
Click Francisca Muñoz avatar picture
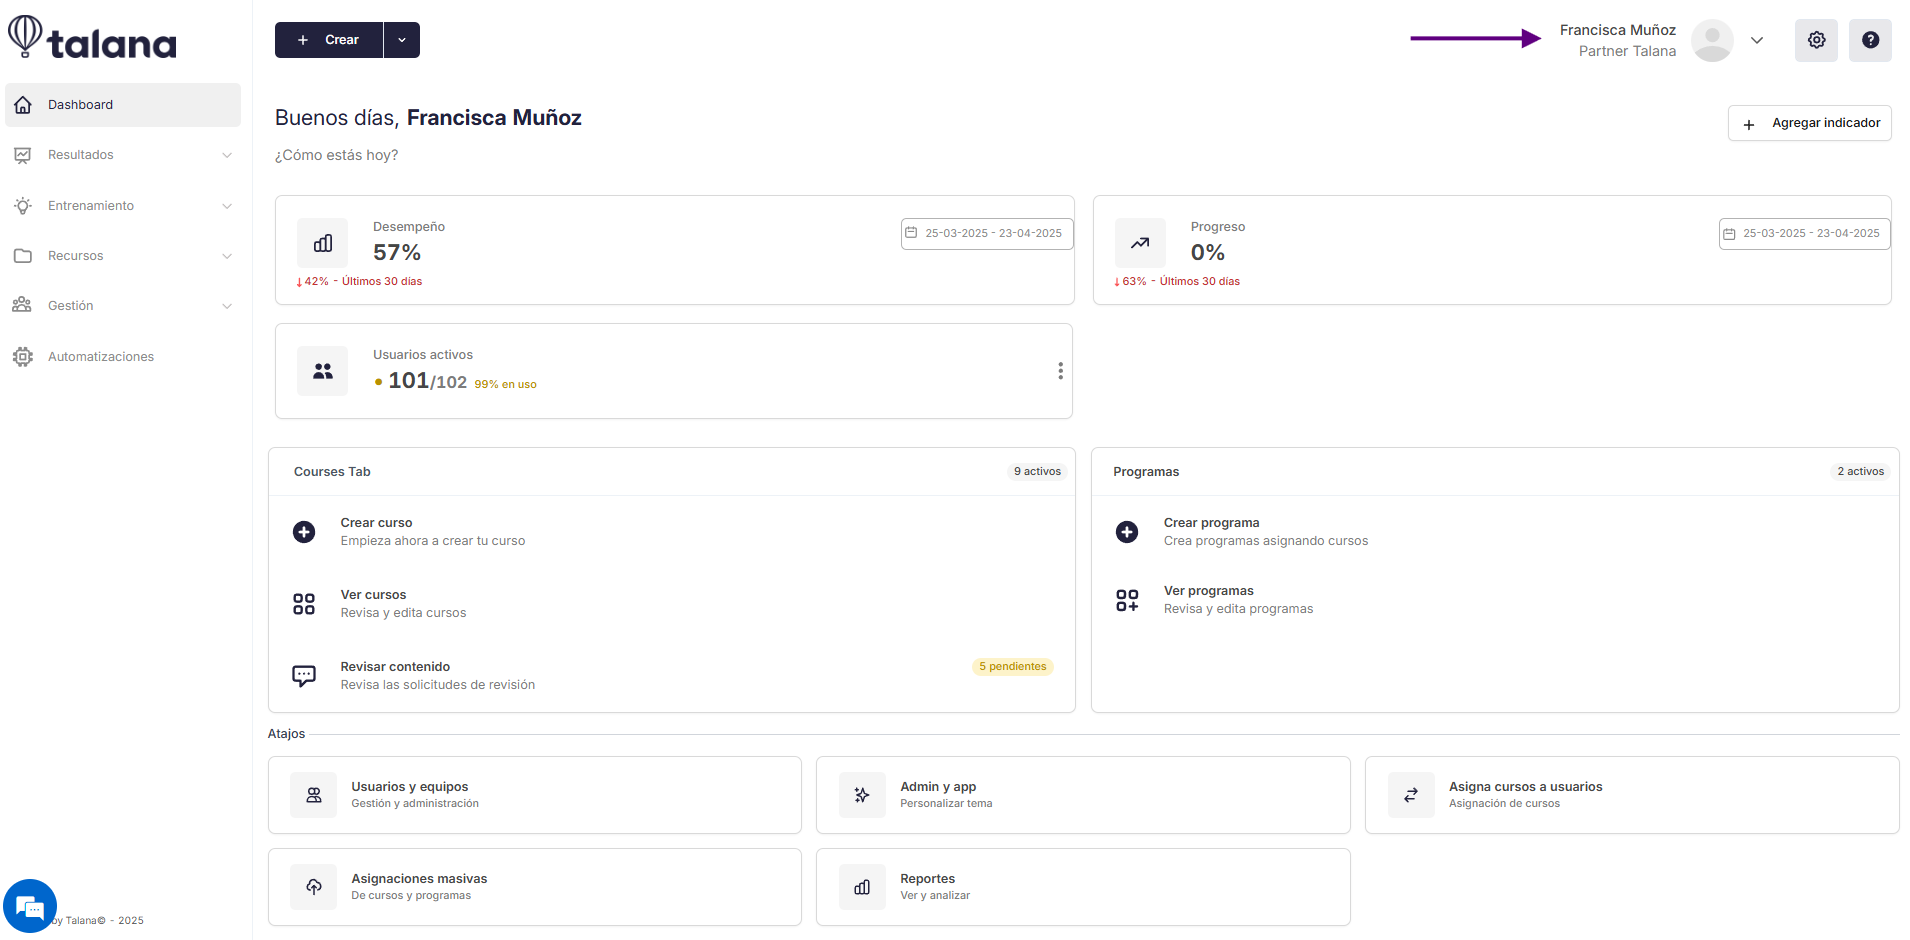tap(1712, 41)
